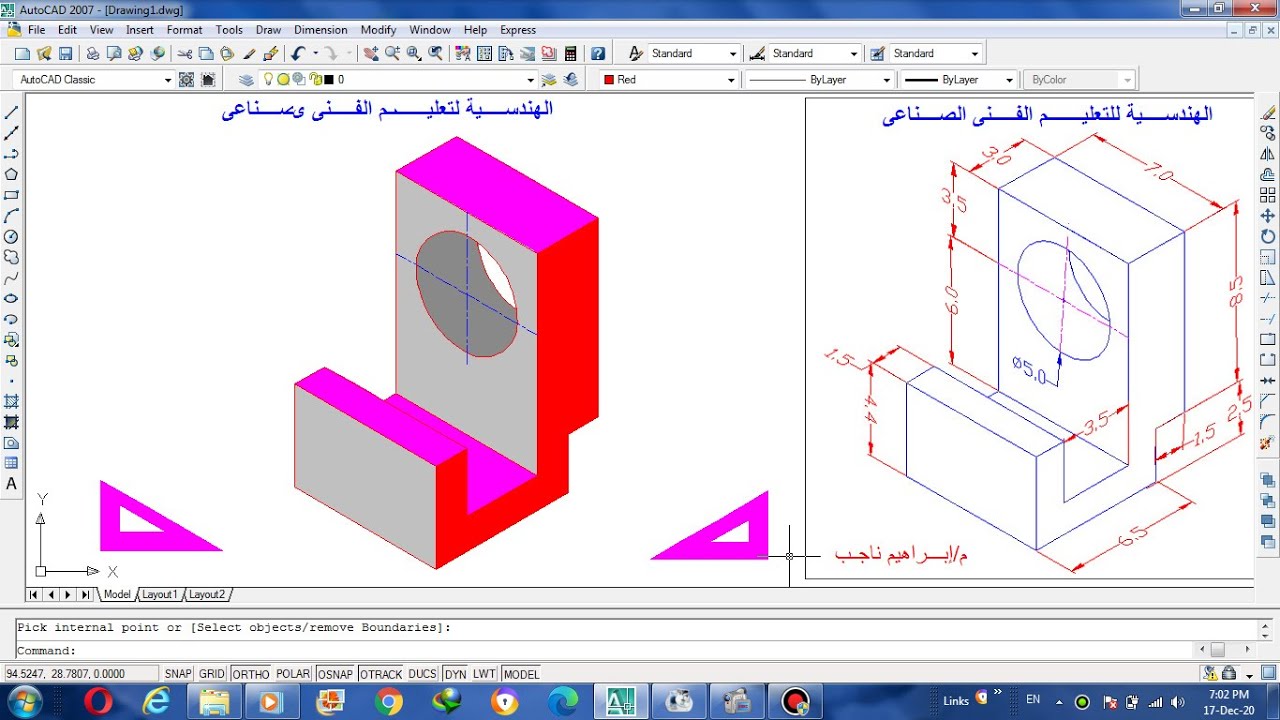This screenshot has width=1280, height=720.
Task: Expand the Undo history dropdown arrow
Action: tap(316, 53)
